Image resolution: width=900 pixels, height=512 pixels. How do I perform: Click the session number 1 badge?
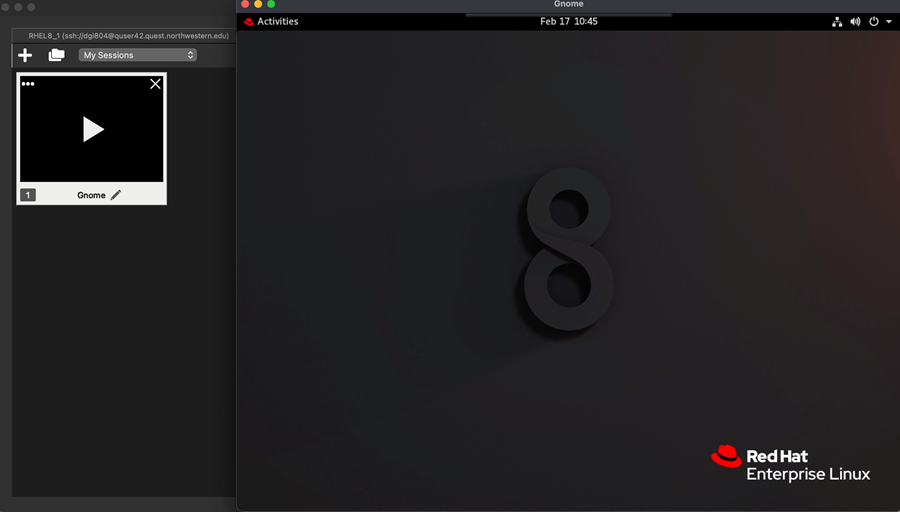coord(28,195)
